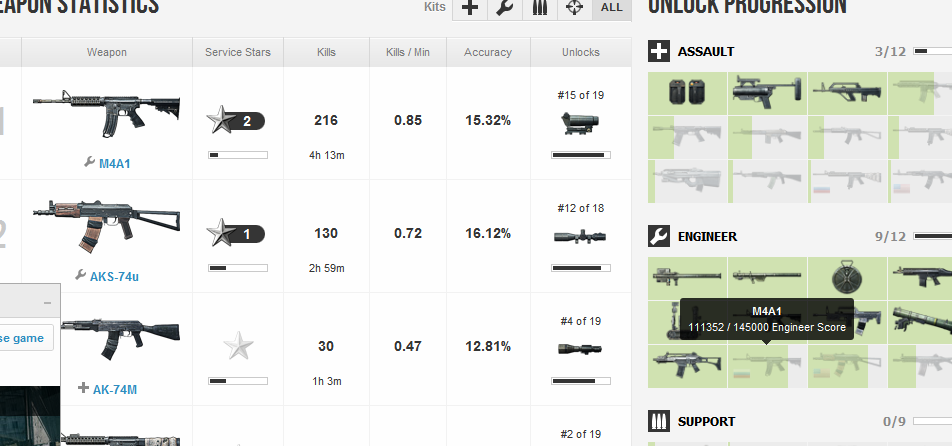Select Engineer anti-tank mine unlock tile

848,278
